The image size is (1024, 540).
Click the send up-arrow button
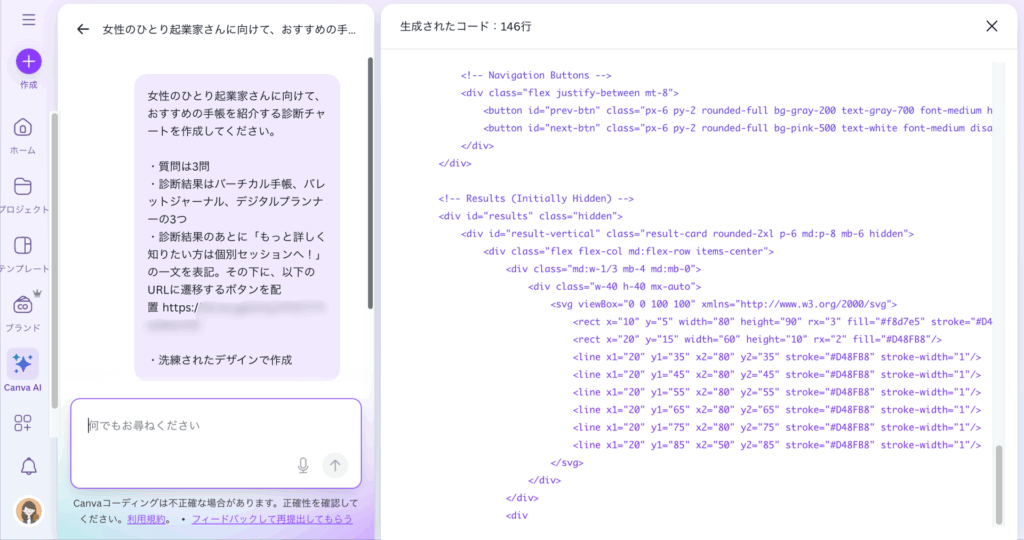pyautogui.click(x=335, y=465)
